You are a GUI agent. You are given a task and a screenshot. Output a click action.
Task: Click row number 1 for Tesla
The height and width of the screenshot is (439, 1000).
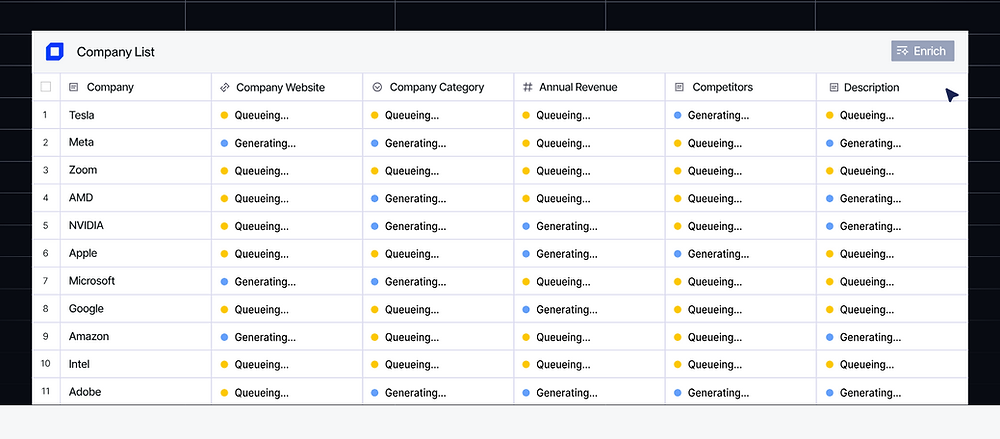pos(45,115)
